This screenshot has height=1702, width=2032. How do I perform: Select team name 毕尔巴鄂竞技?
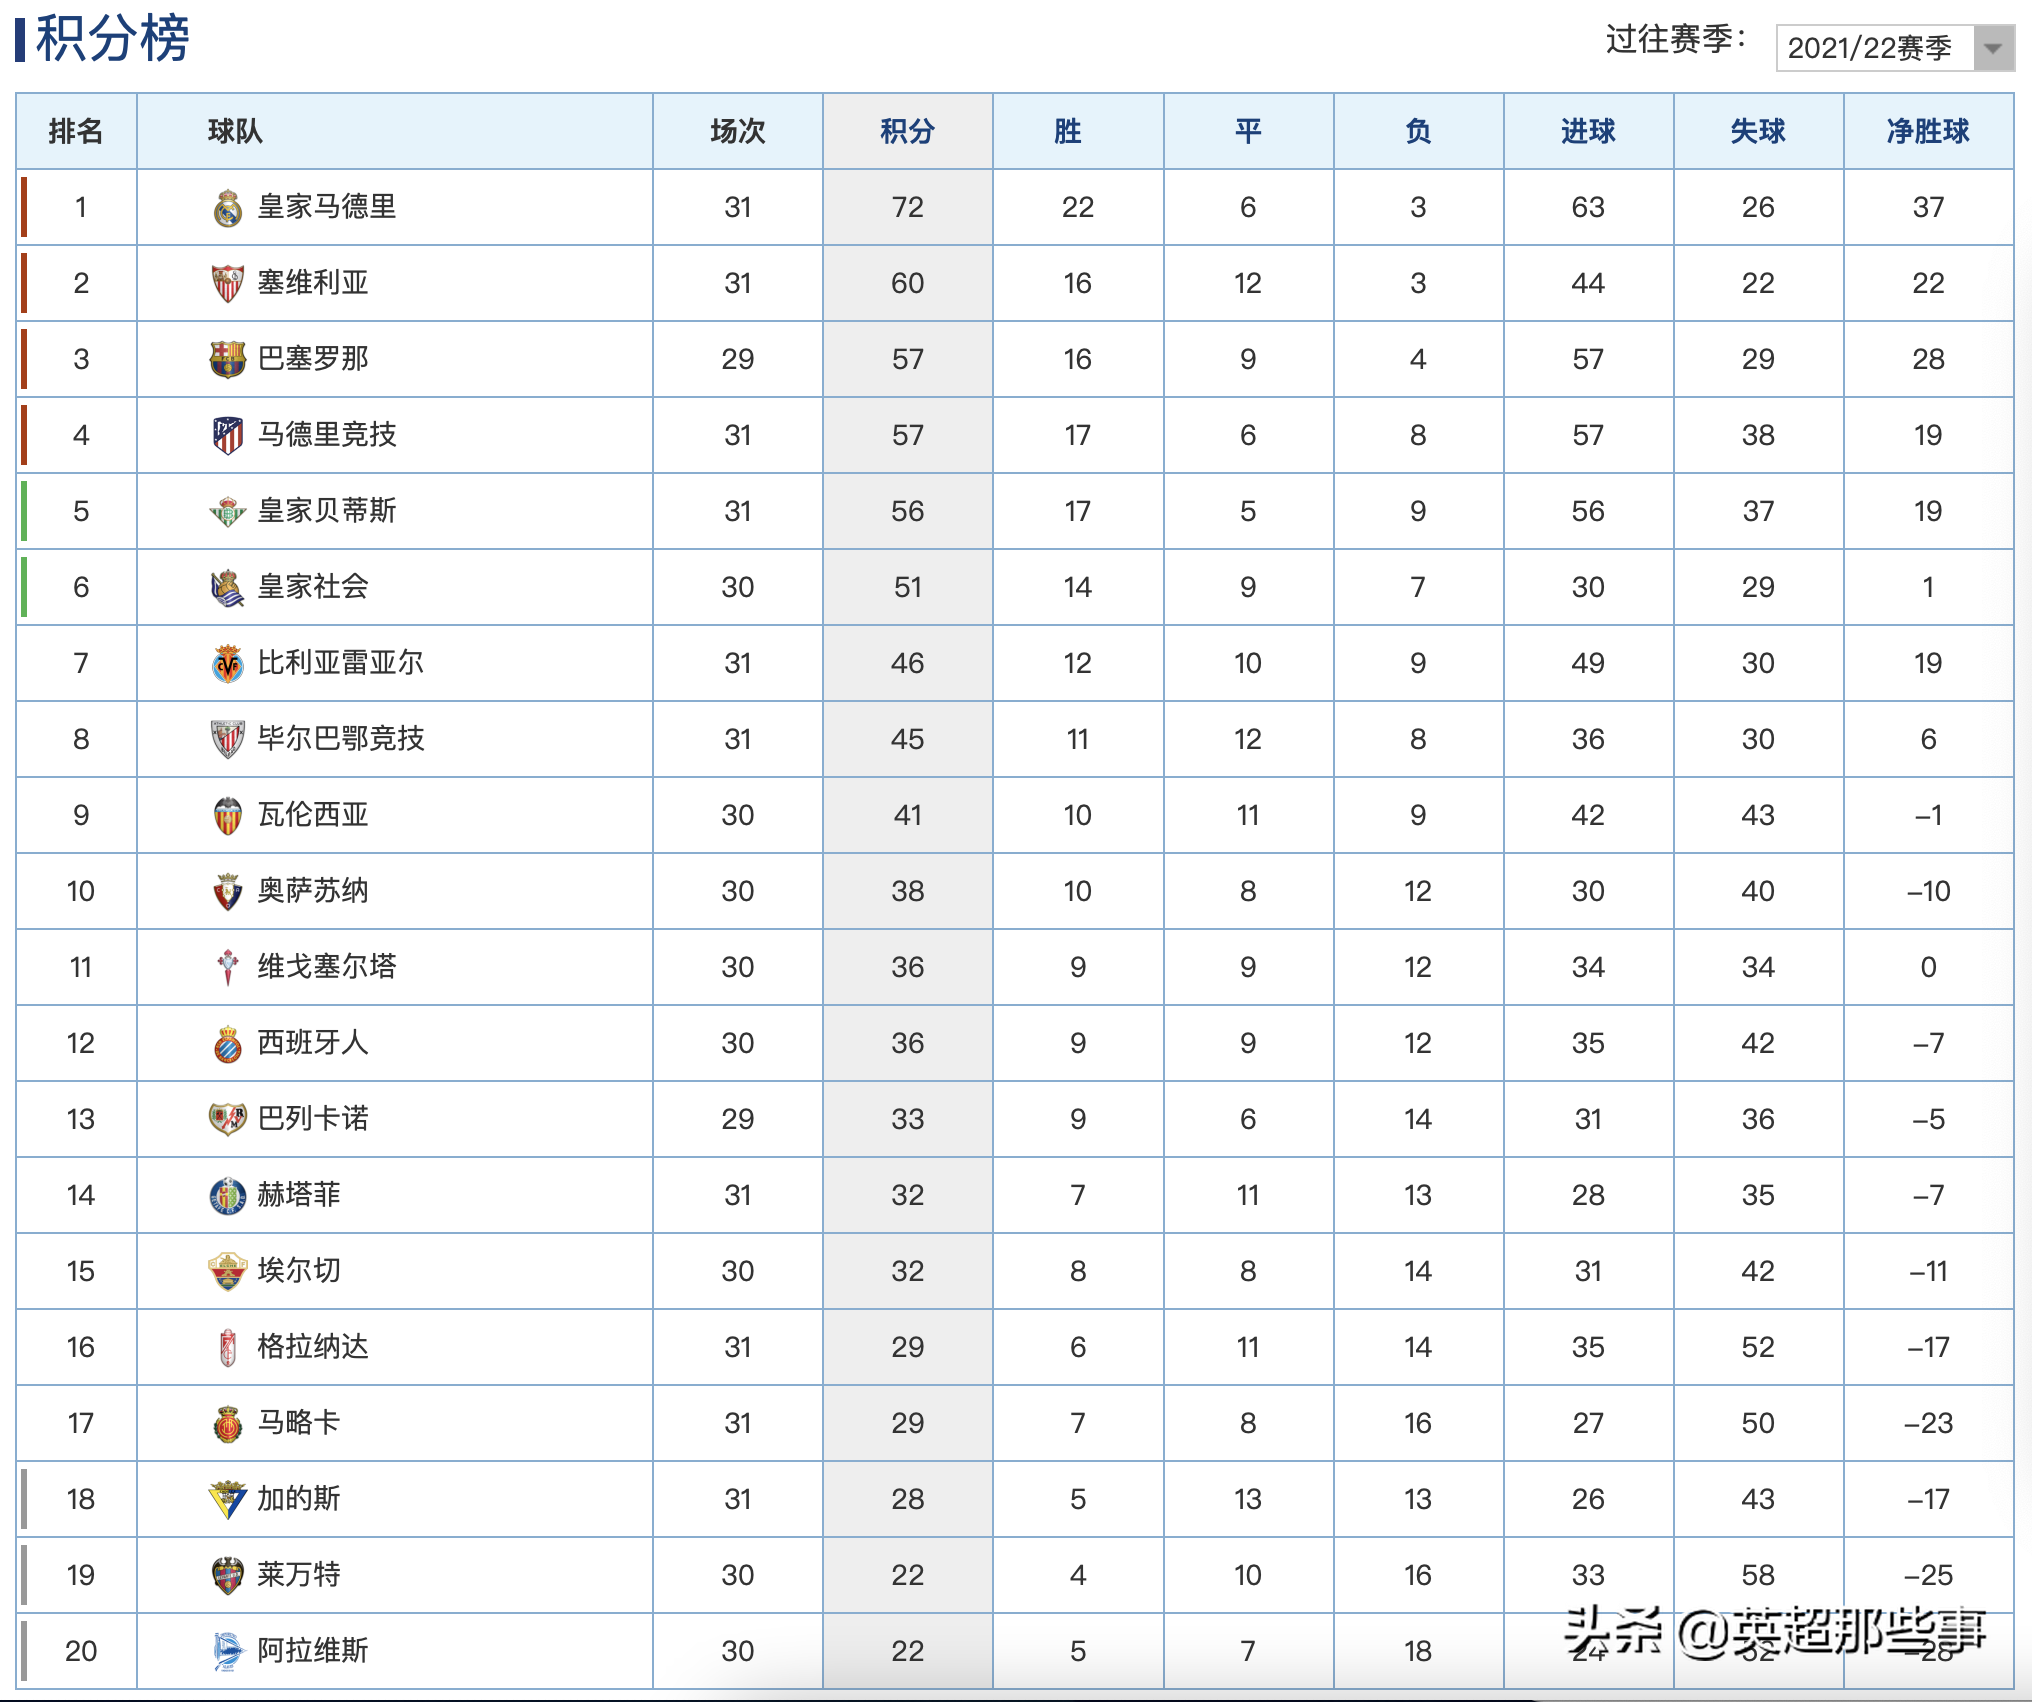(341, 739)
